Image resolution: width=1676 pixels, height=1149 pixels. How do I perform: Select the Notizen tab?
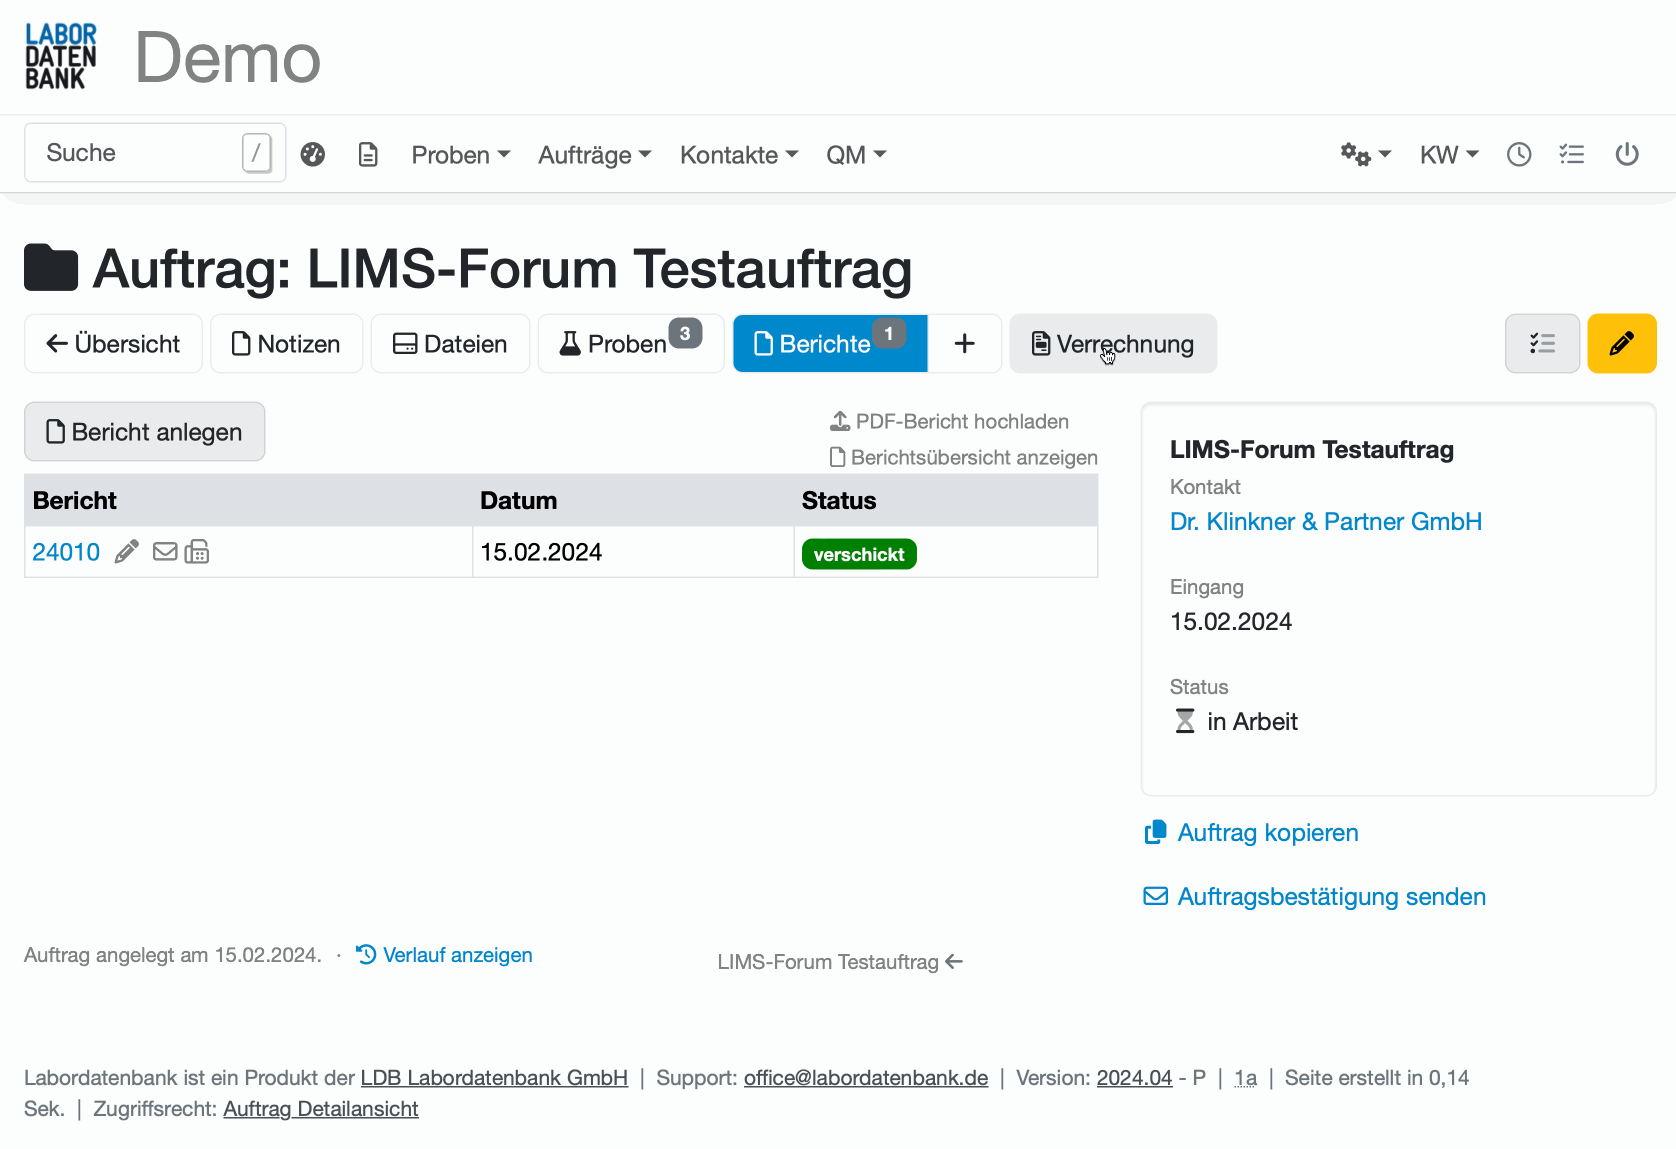pyautogui.click(x=286, y=343)
